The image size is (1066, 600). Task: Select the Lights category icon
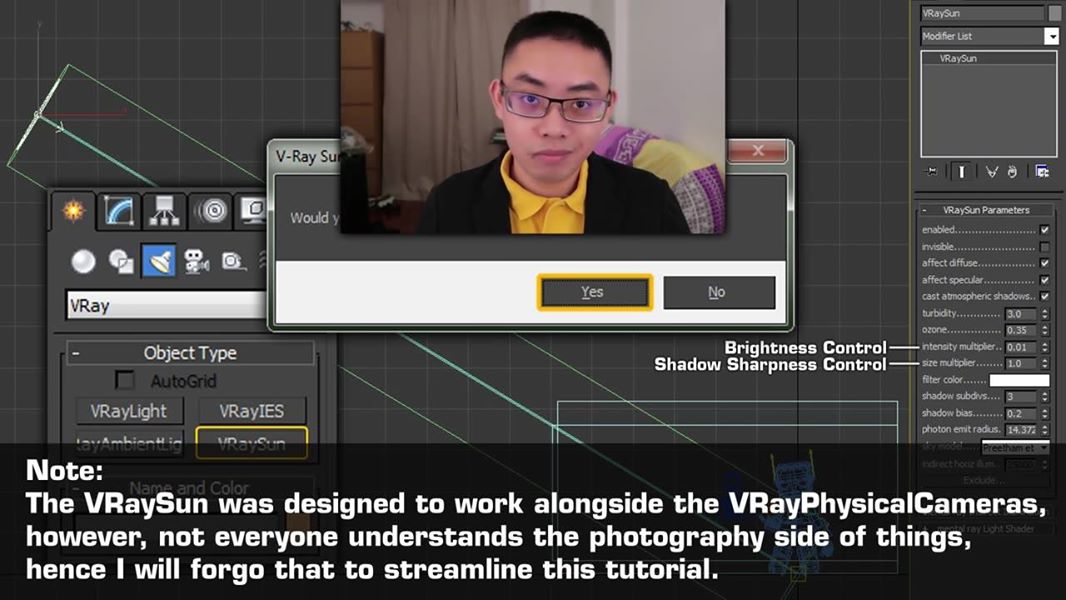(159, 262)
